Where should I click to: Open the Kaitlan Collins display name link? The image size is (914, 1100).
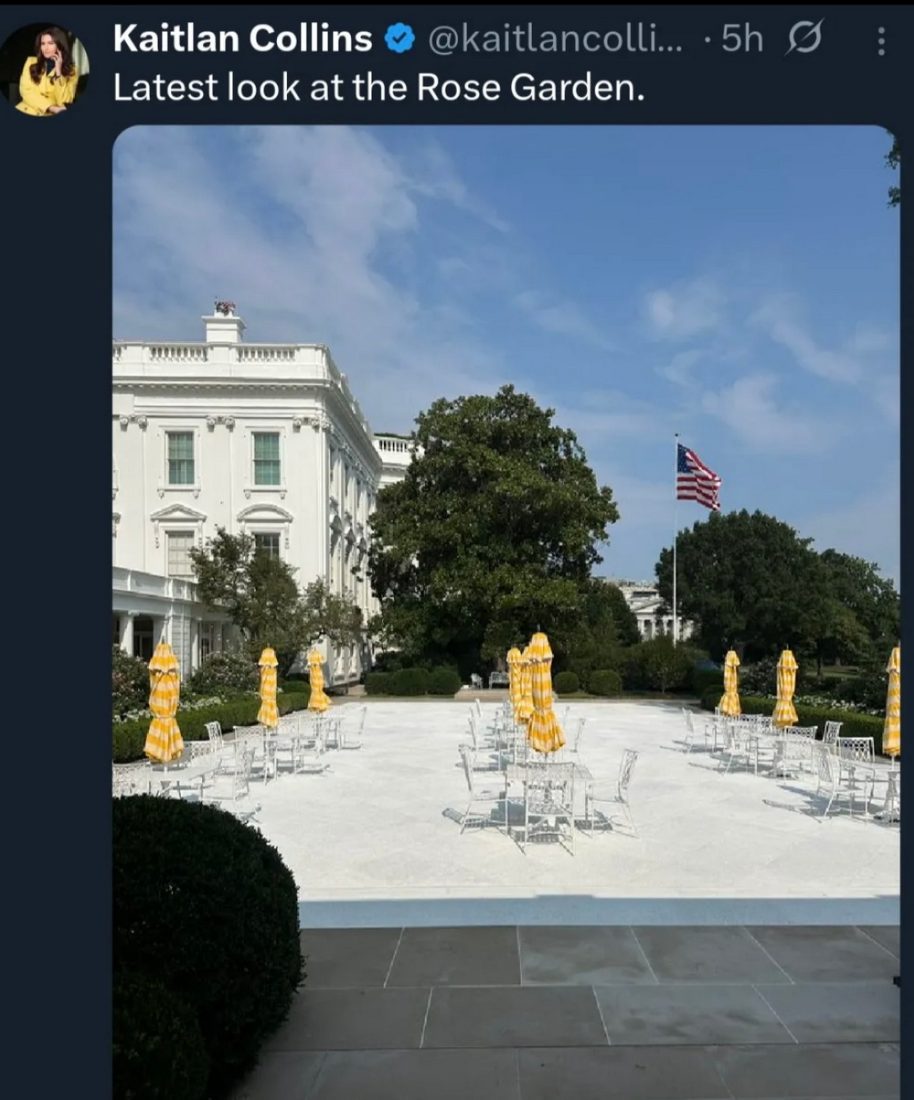pos(243,38)
